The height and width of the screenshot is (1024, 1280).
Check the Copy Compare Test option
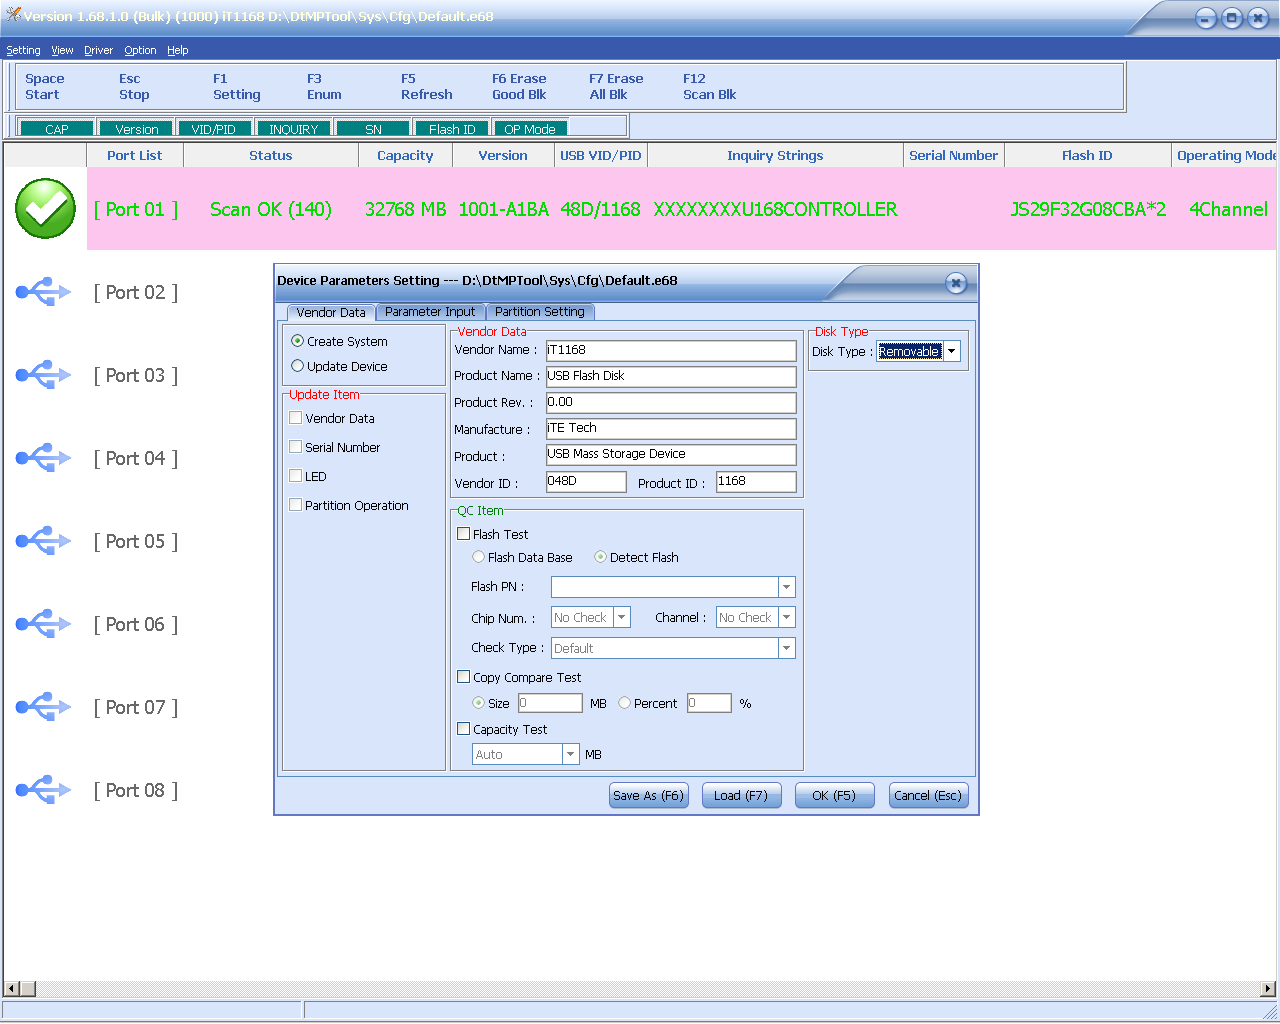click(x=464, y=676)
